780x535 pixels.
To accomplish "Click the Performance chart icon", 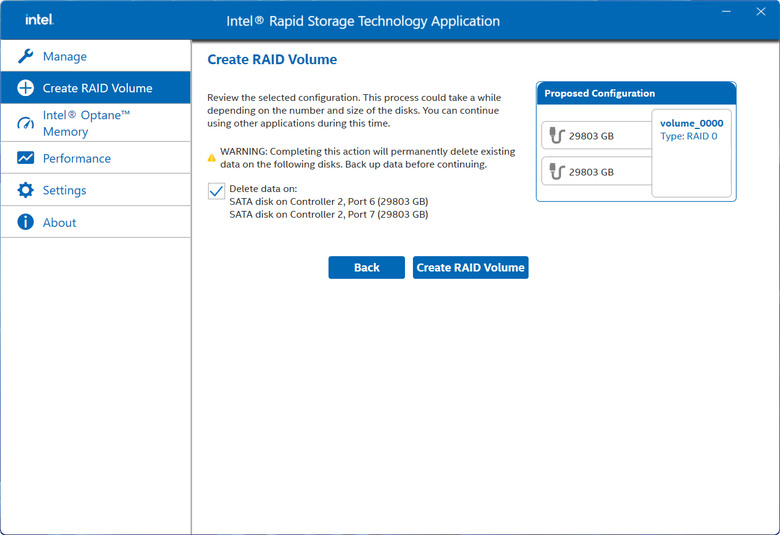I will pos(25,158).
